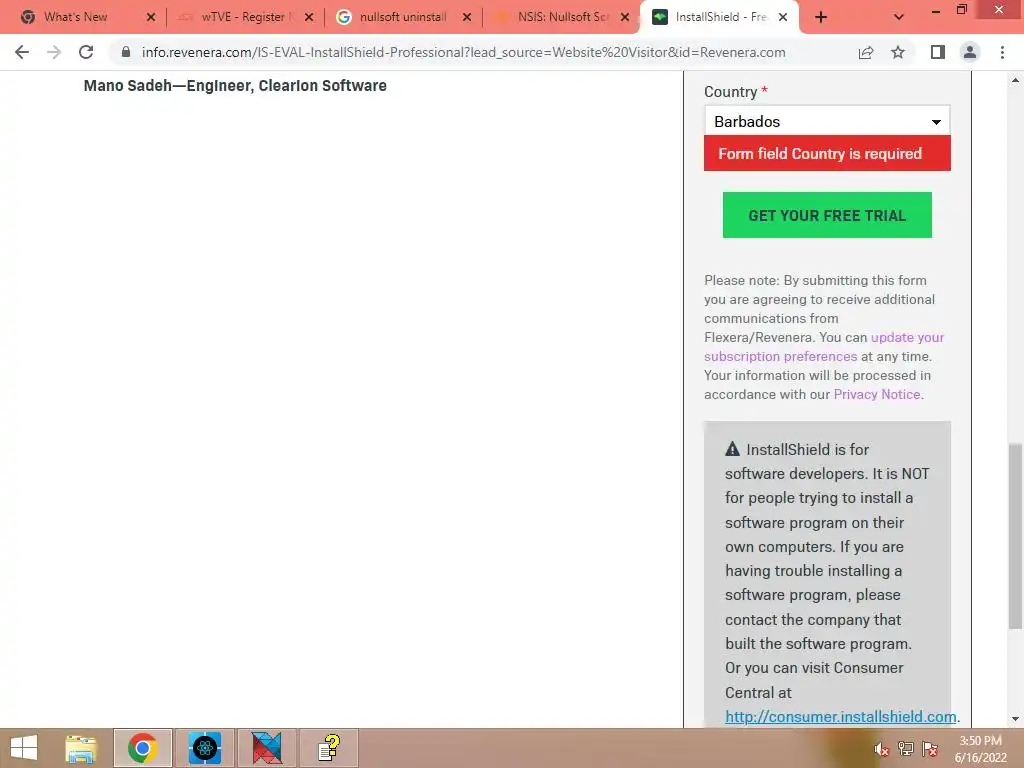The image size is (1024, 768).
Task: Switch to nullsoft uninstall tab
Action: 402,17
